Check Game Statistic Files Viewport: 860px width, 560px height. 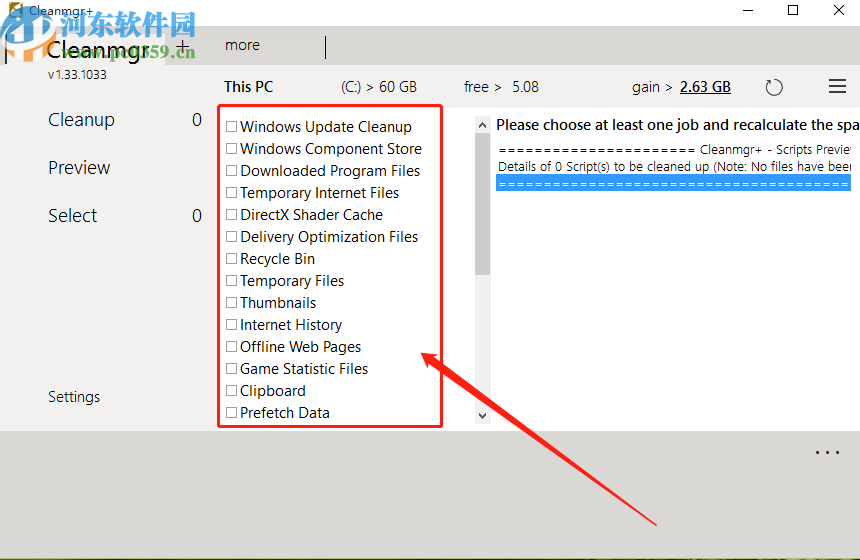tap(231, 369)
